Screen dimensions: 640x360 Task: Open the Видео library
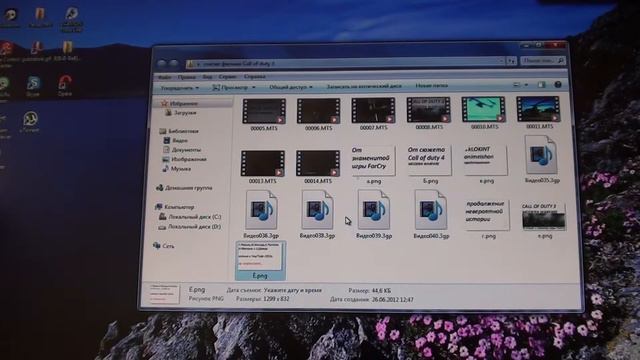[x=180, y=140]
